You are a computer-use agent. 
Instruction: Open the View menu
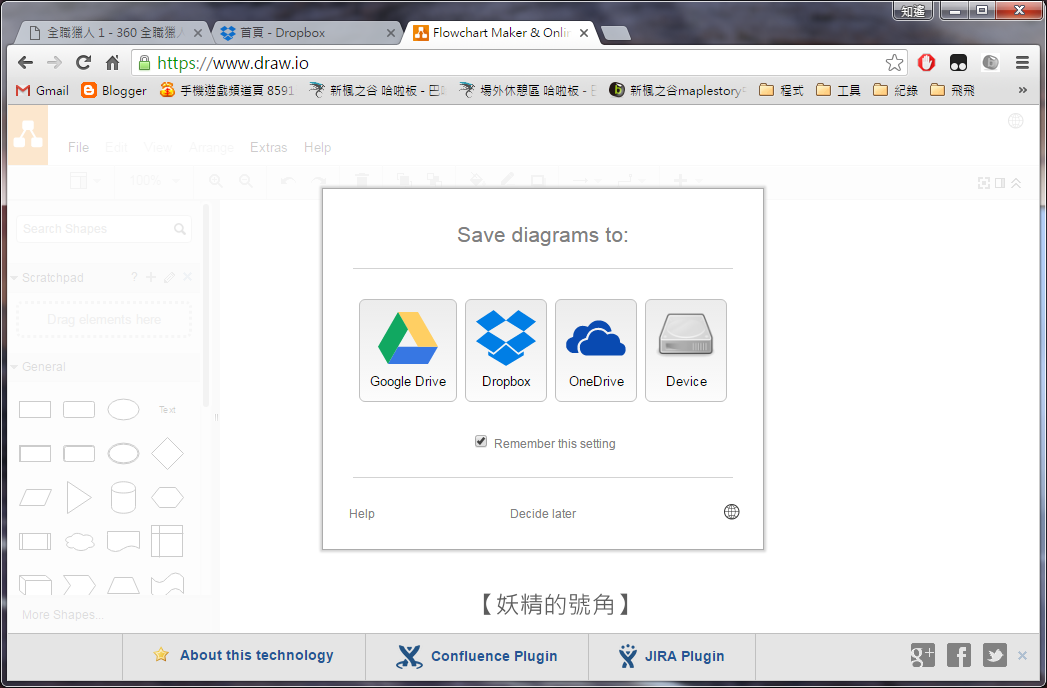158,148
